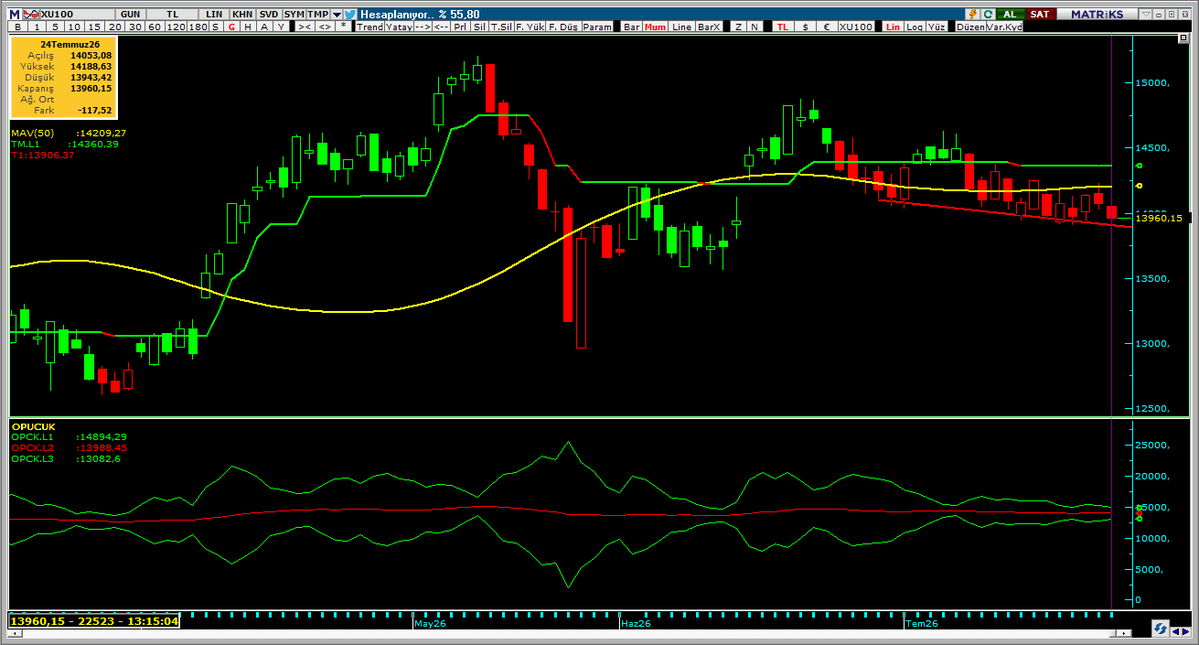This screenshot has width=1199, height=645.
Task: Click the S period button
Action: (216, 27)
